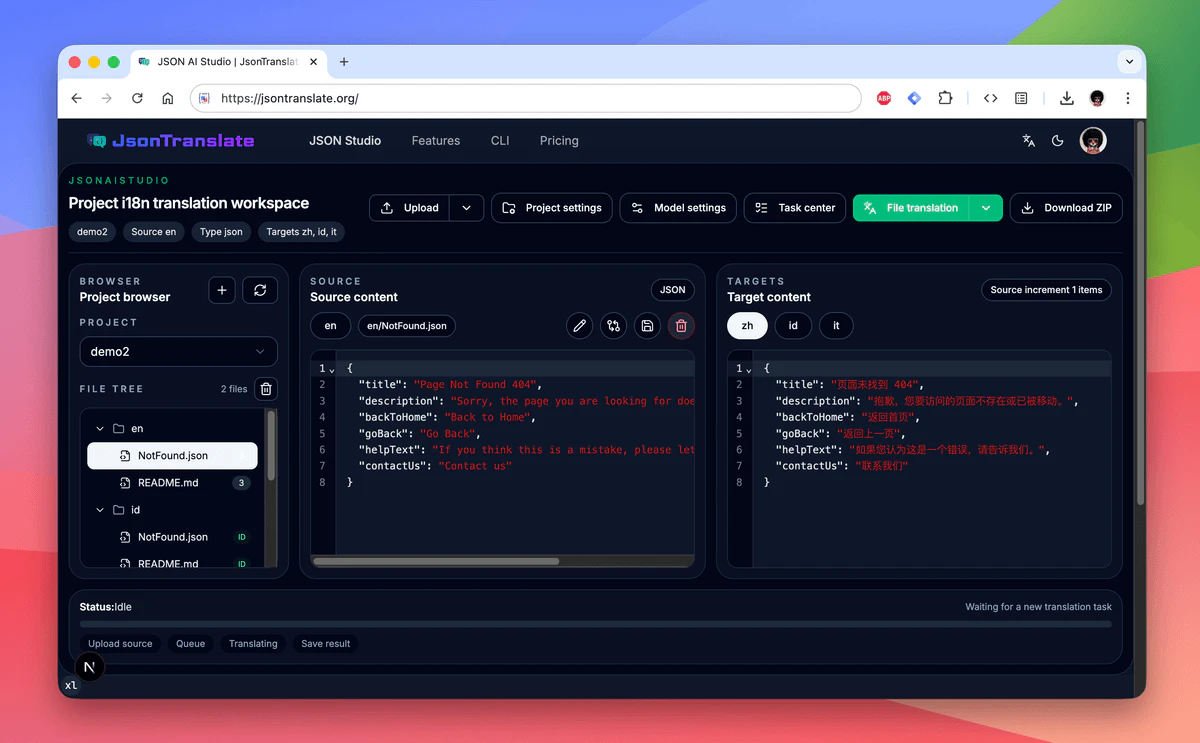Image resolution: width=1200 pixels, height=743 pixels.
Task: Click the Upload source step label
Action: (120, 644)
